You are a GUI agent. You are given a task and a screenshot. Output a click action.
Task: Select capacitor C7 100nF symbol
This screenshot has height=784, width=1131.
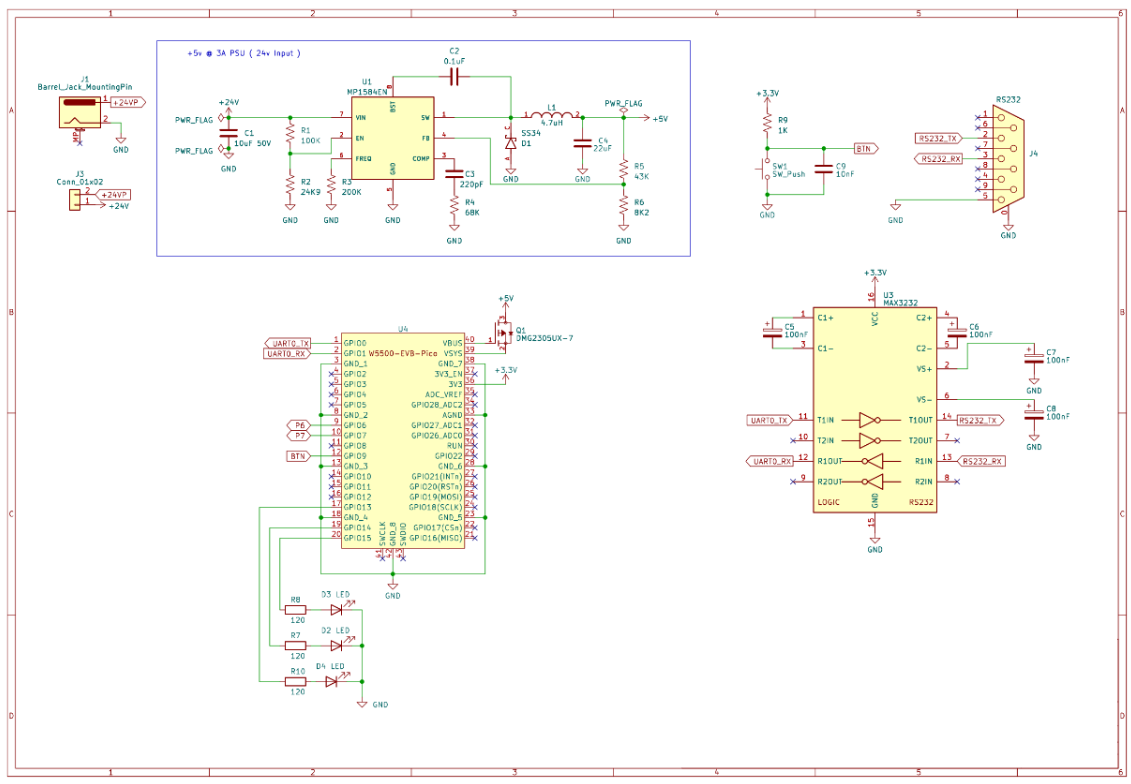point(1034,357)
